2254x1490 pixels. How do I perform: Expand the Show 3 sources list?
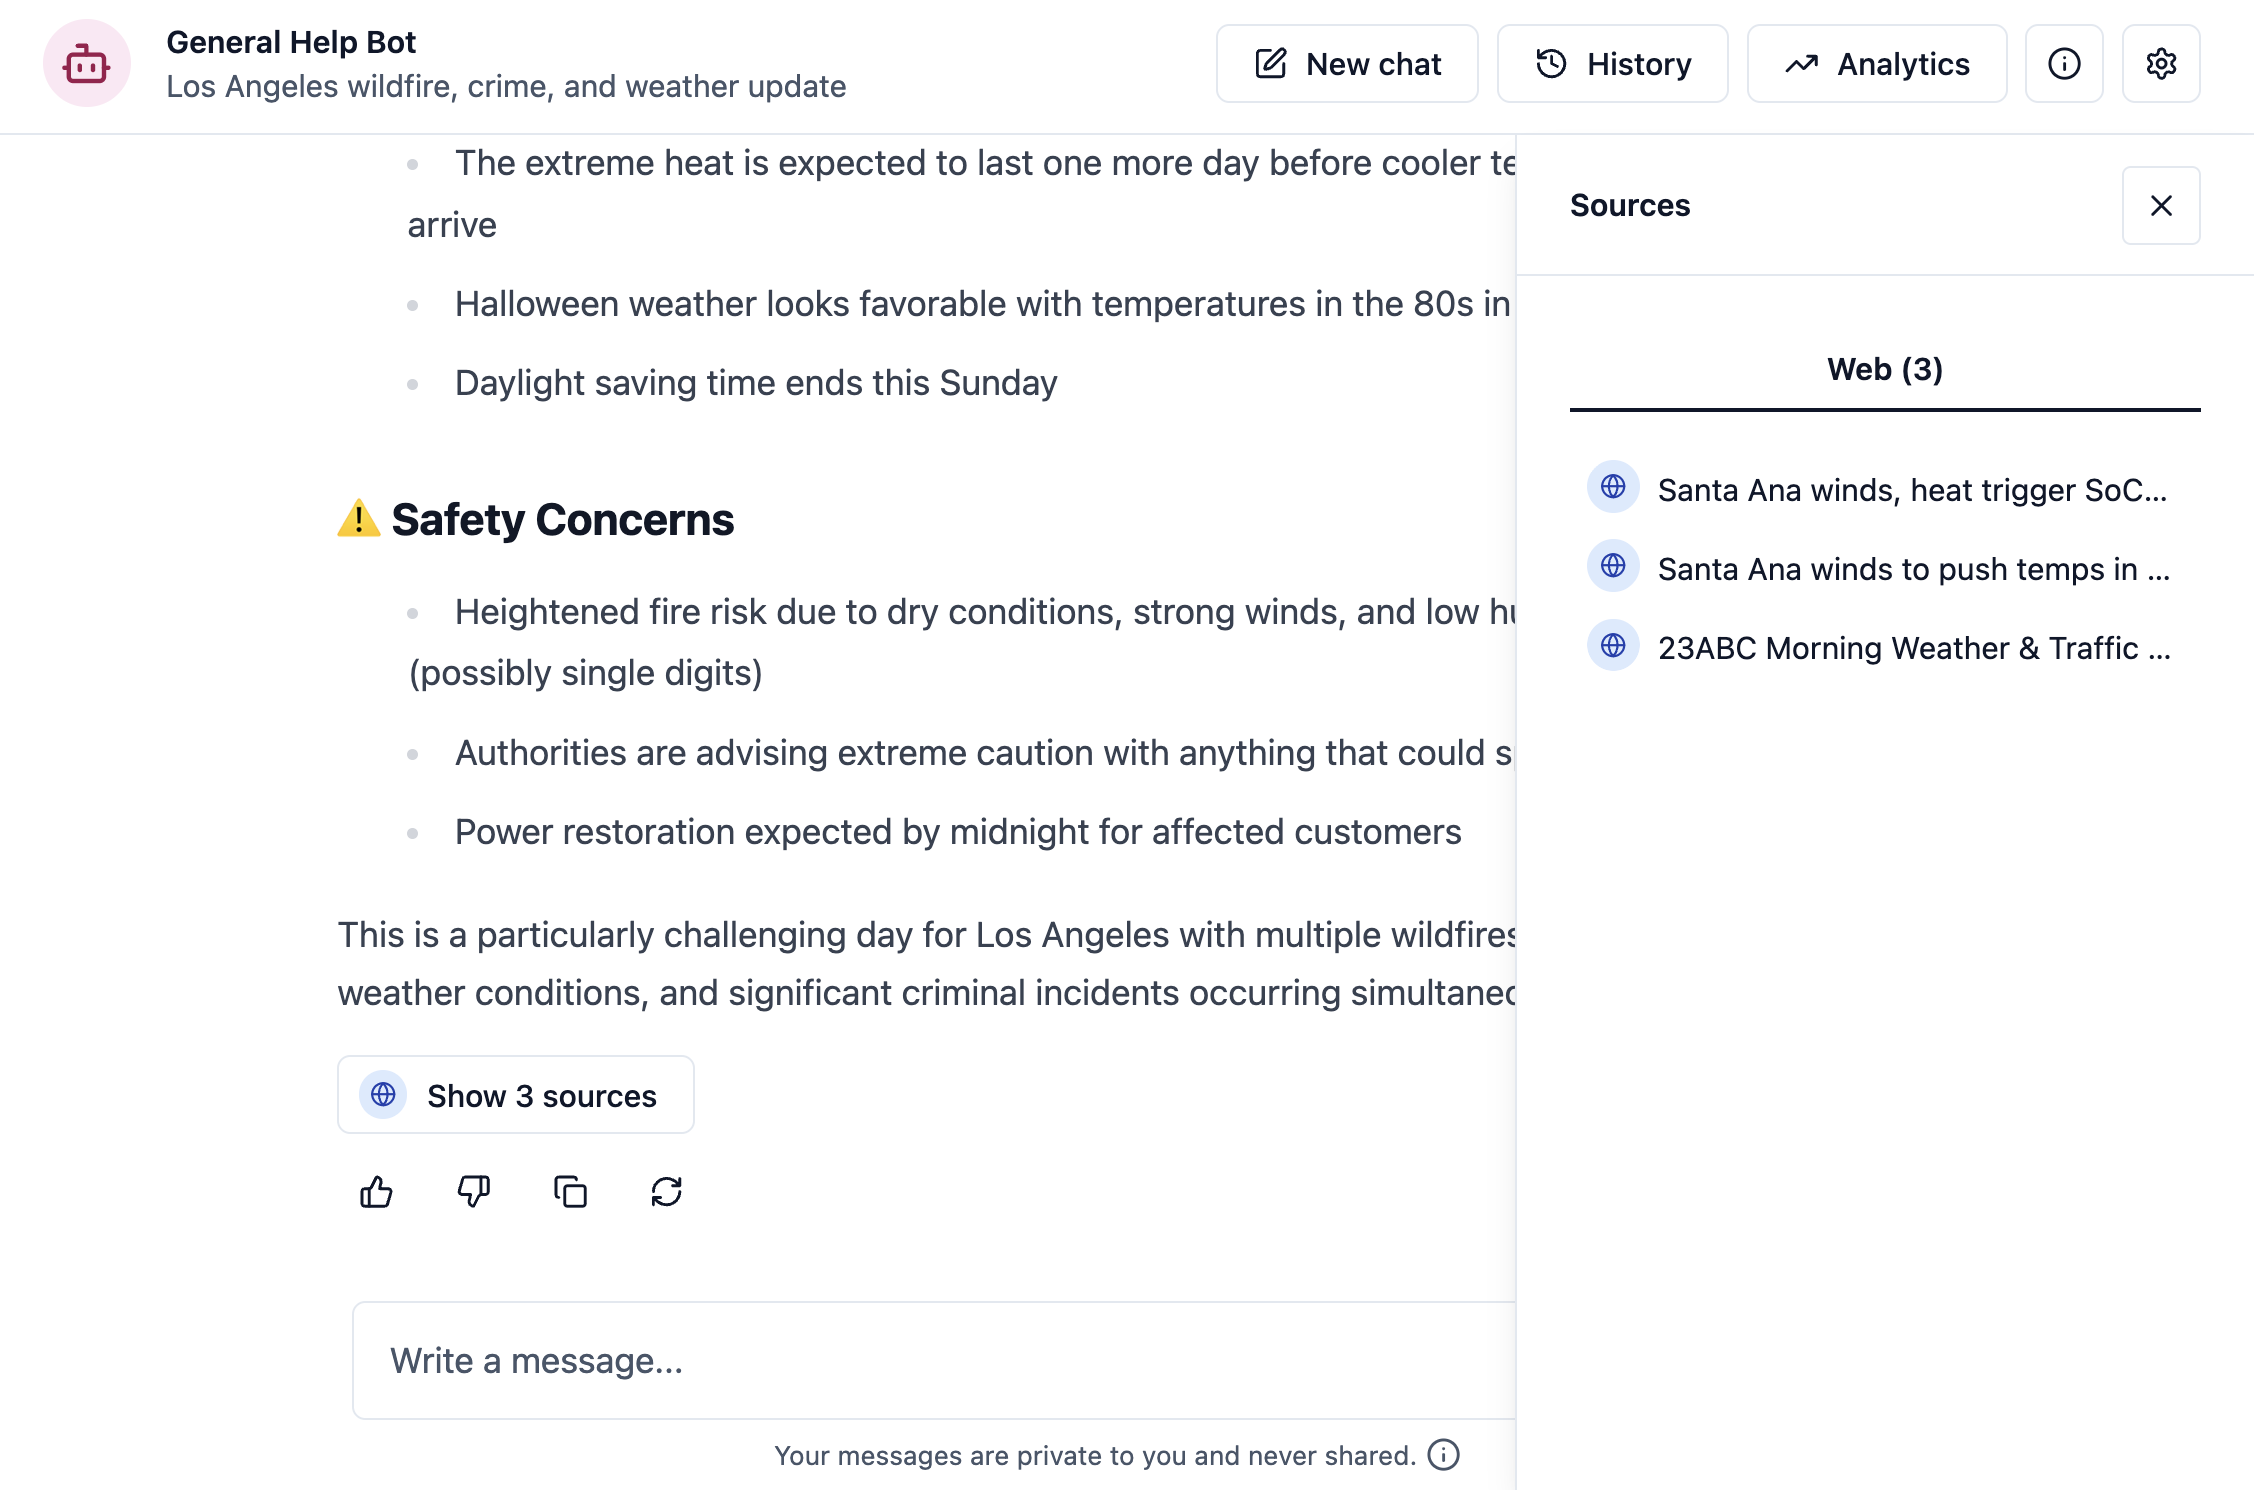[516, 1095]
